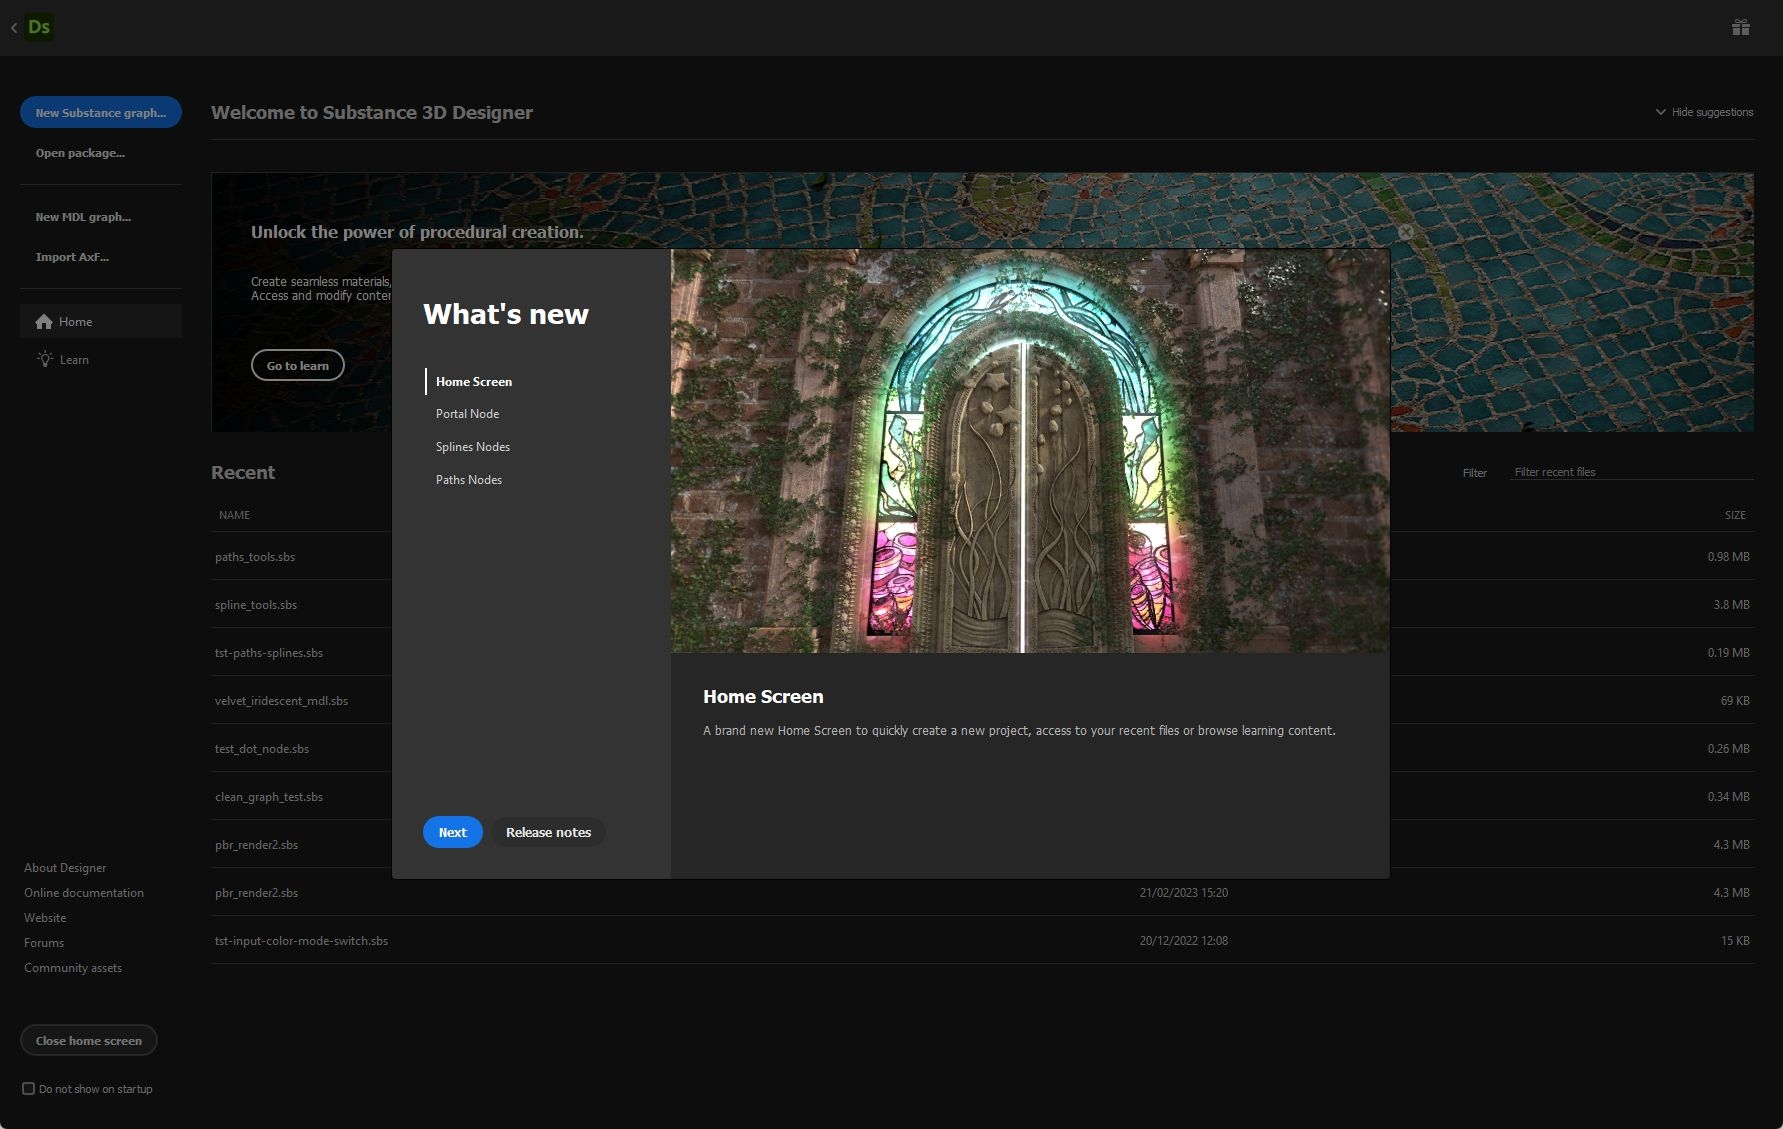Image resolution: width=1783 pixels, height=1129 pixels.
Task: Open a package via 'Open package...'
Action: point(80,152)
